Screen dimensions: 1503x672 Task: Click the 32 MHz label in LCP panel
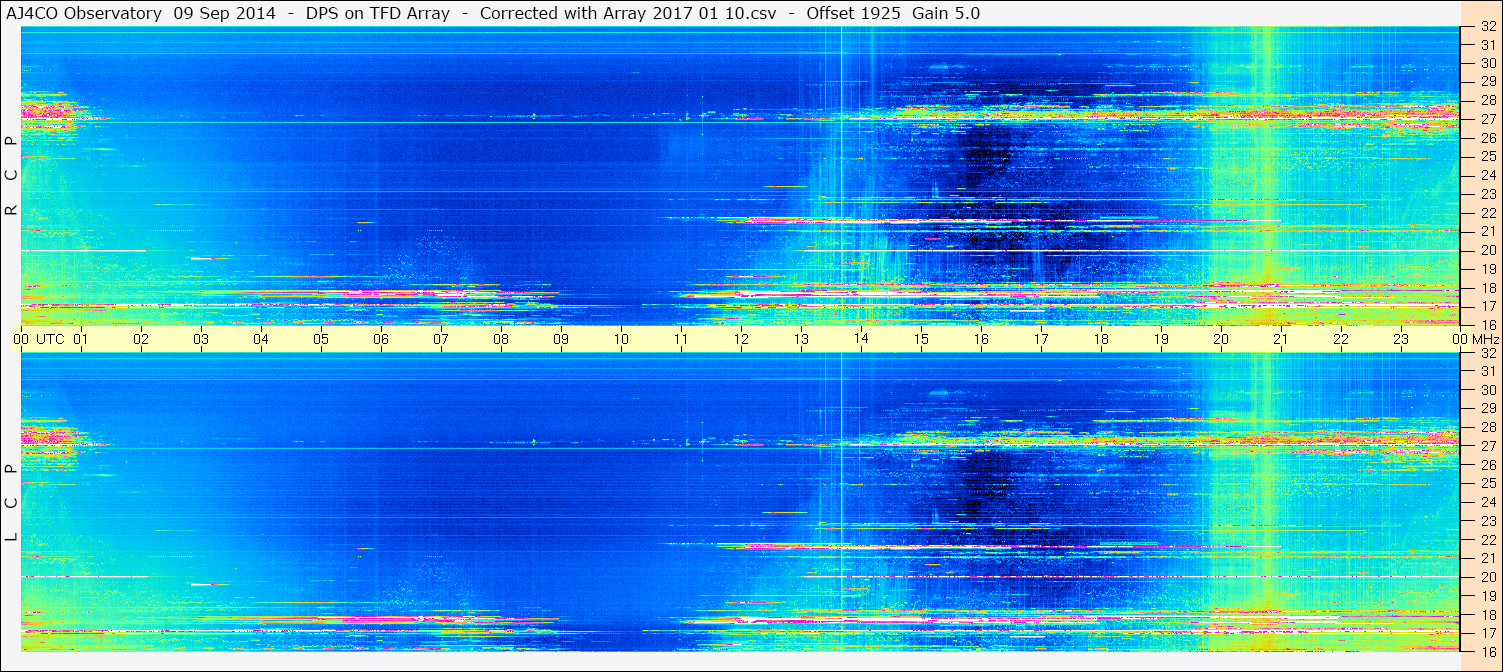click(1487, 353)
